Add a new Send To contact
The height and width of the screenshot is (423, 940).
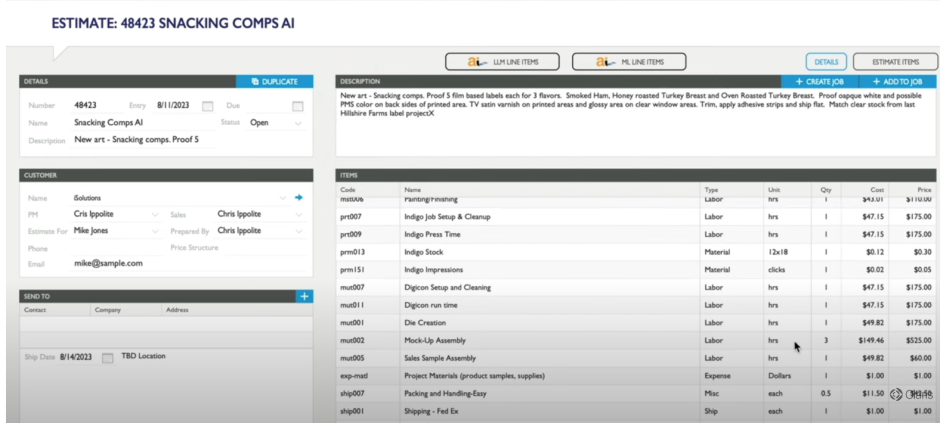pyautogui.click(x=304, y=296)
